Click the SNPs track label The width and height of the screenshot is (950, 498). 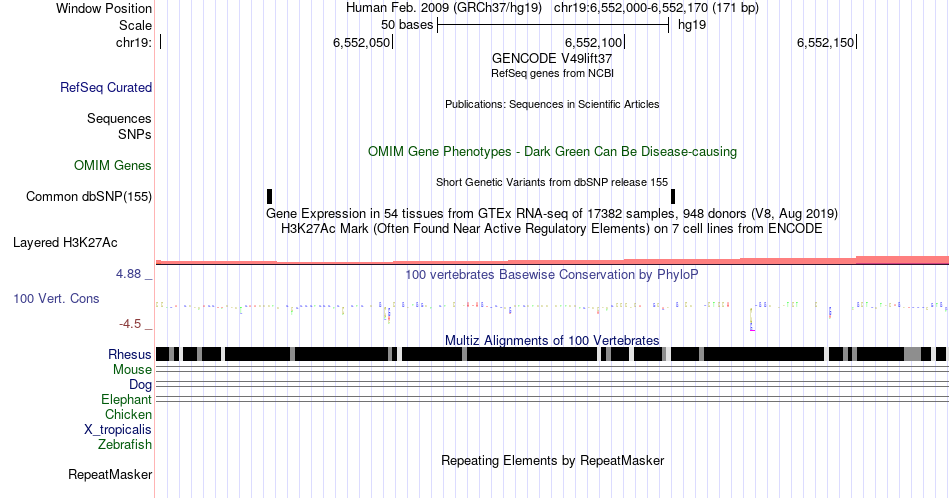coord(135,134)
